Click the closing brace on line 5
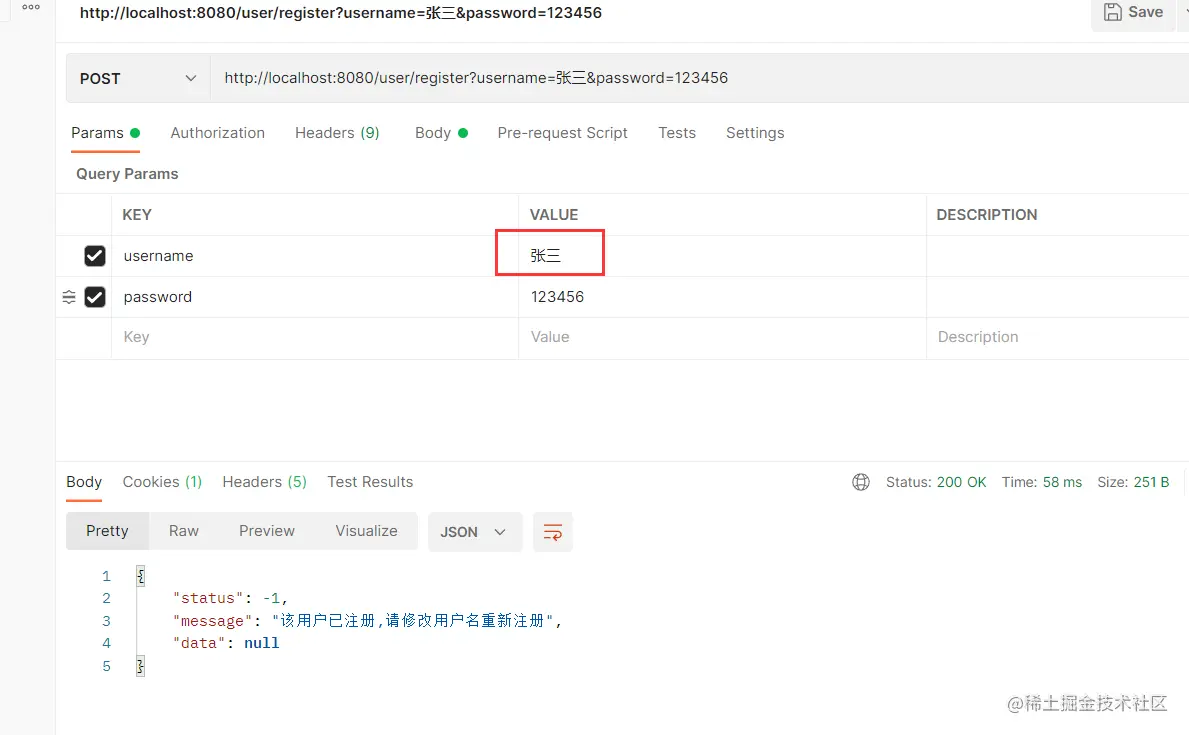The width and height of the screenshot is (1189, 735). pos(140,666)
